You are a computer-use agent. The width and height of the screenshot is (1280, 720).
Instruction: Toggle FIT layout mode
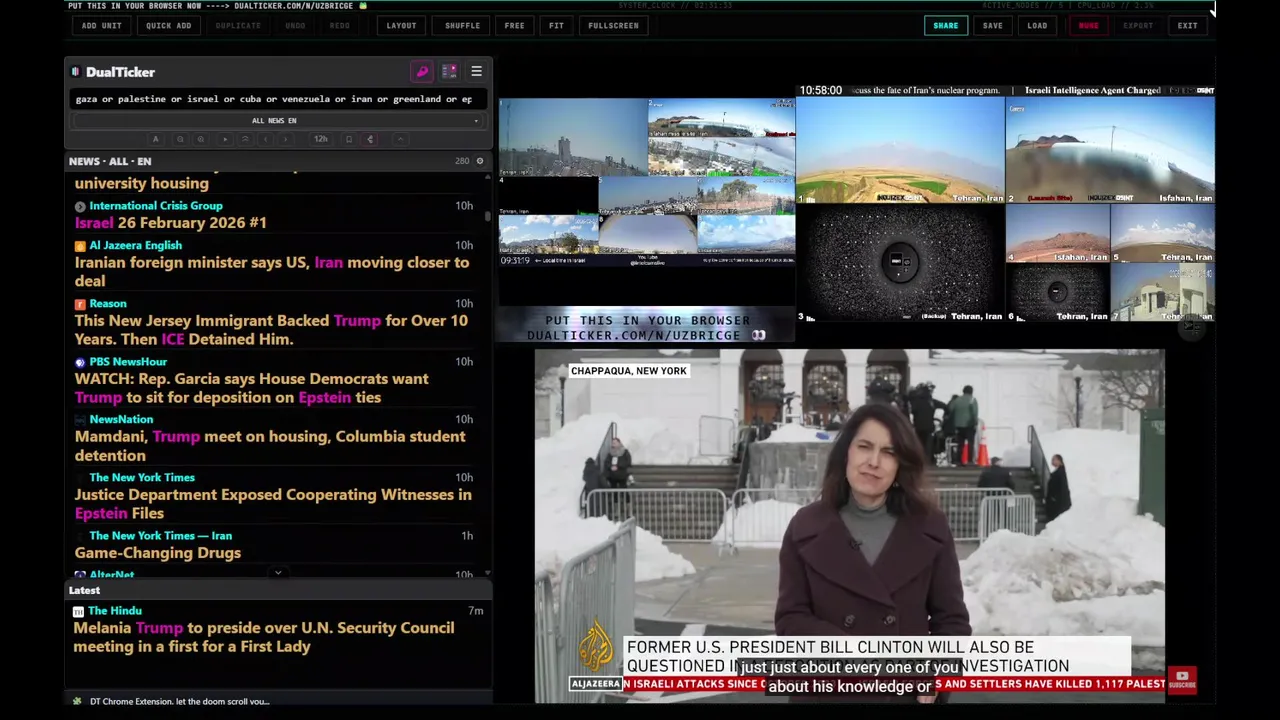pos(556,25)
